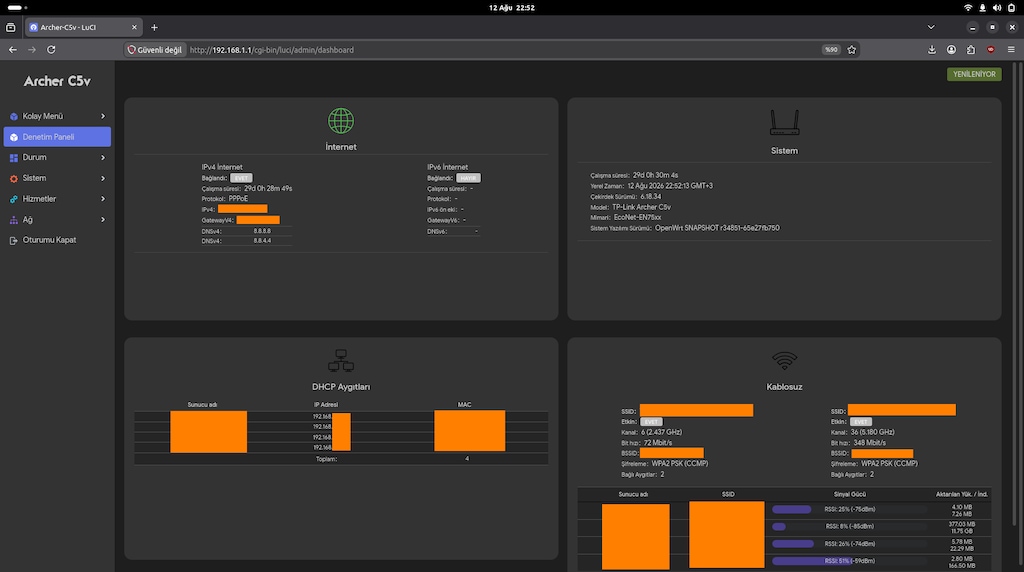Click the Etkin EVET badge for 5.180 GHz

pyautogui.click(x=861, y=422)
